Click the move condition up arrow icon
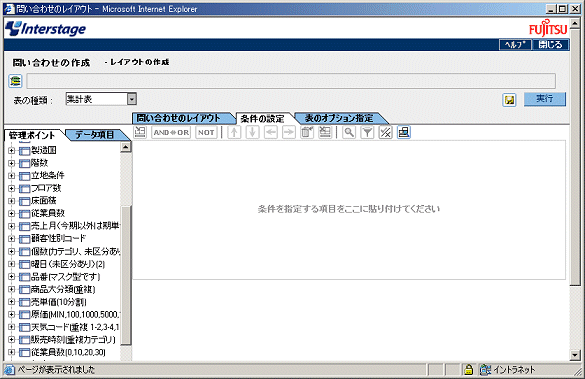 click(234, 132)
